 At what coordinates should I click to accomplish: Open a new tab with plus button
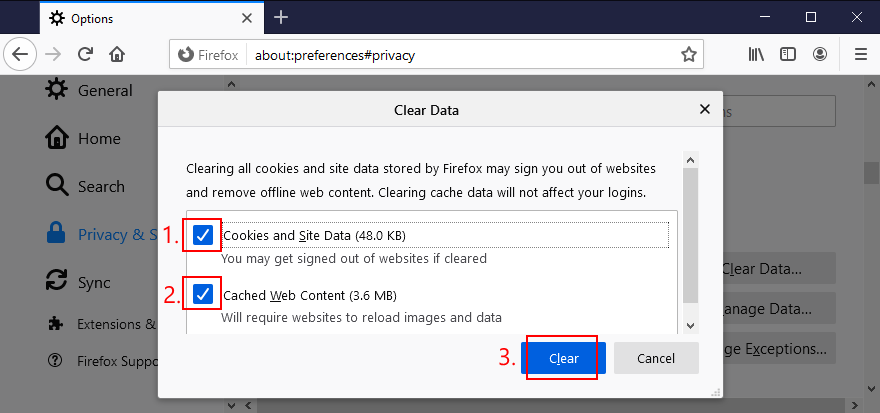(281, 17)
